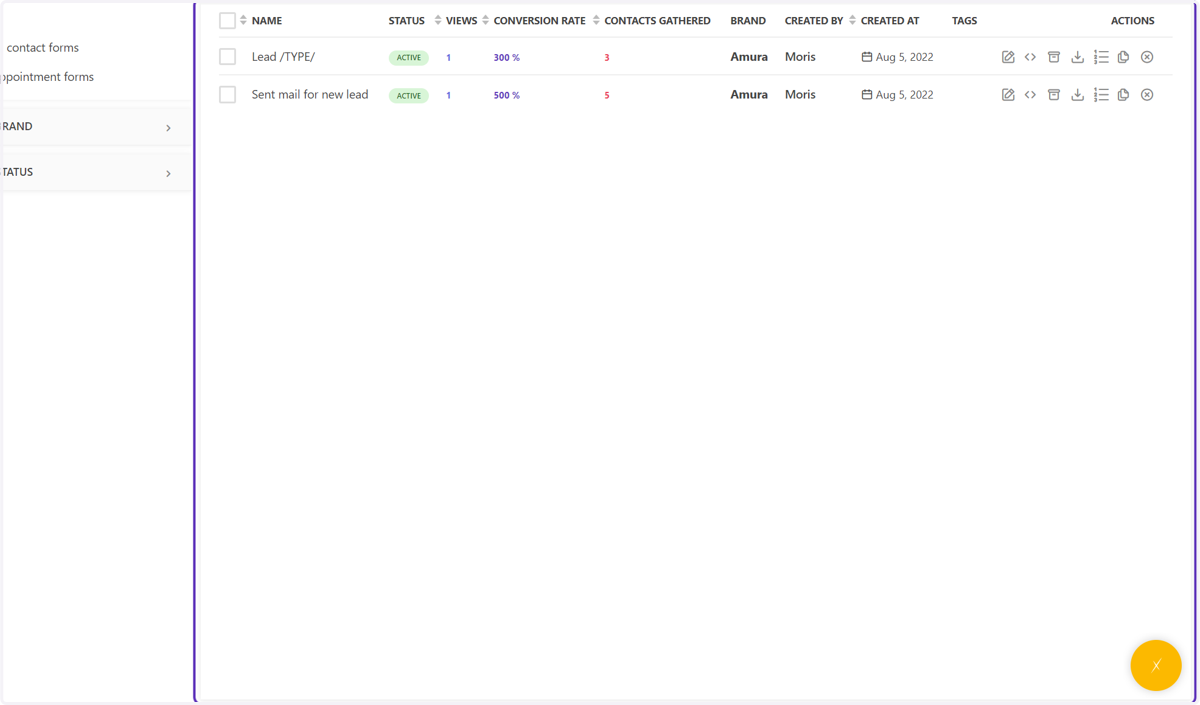Open numbered list for Sent mail form
1200x705 pixels.
click(1101, 95)
